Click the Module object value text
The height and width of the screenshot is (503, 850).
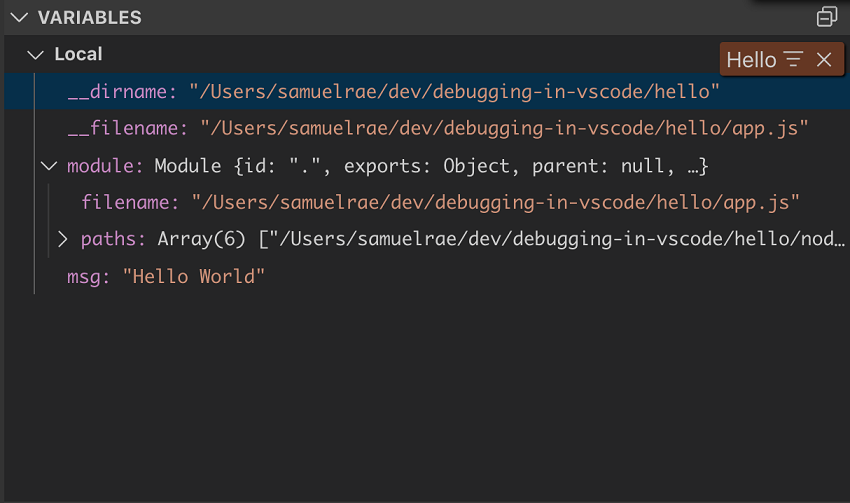(x=432, y=166)
